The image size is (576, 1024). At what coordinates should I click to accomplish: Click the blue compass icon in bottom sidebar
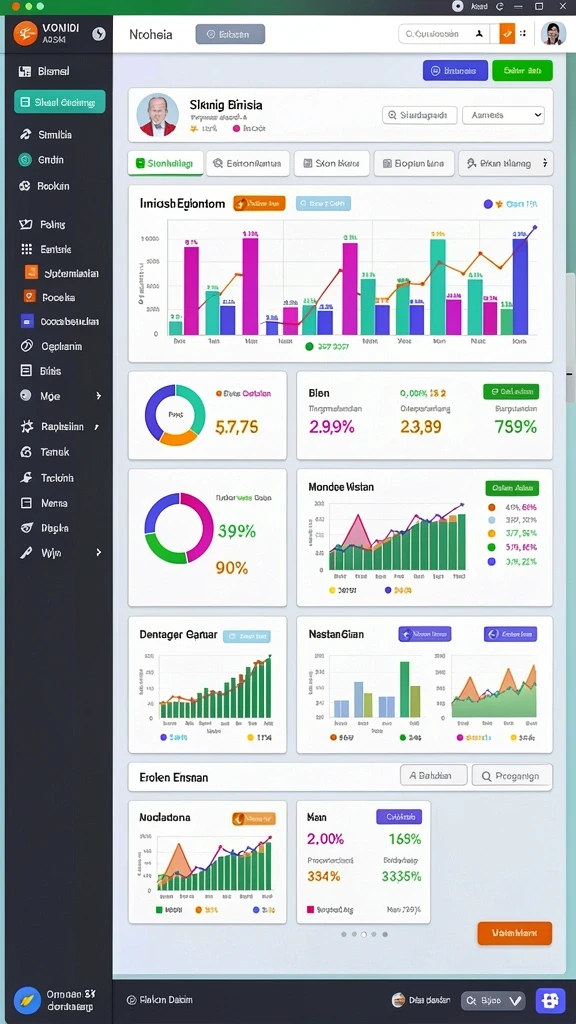(27, 1000)
